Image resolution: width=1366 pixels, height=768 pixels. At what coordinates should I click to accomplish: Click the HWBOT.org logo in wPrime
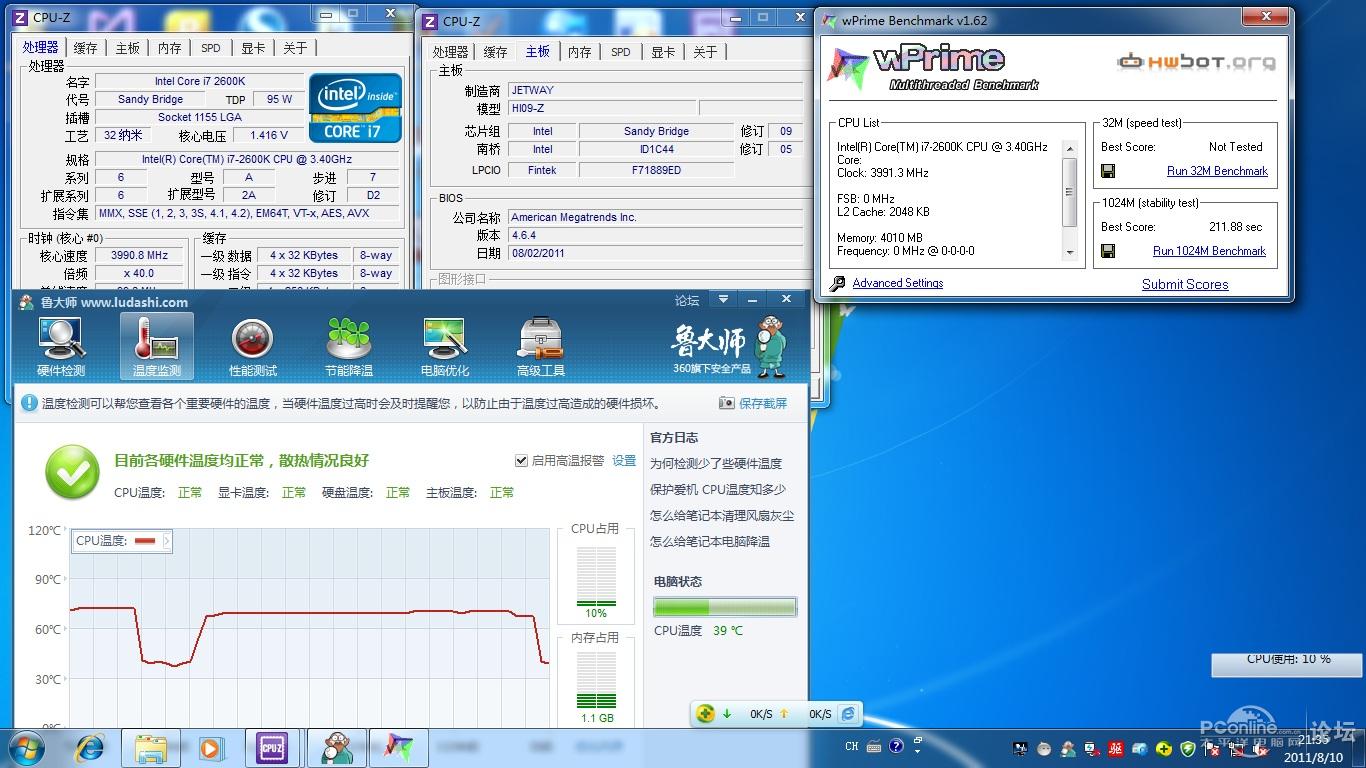click(x=1196, y=62)
